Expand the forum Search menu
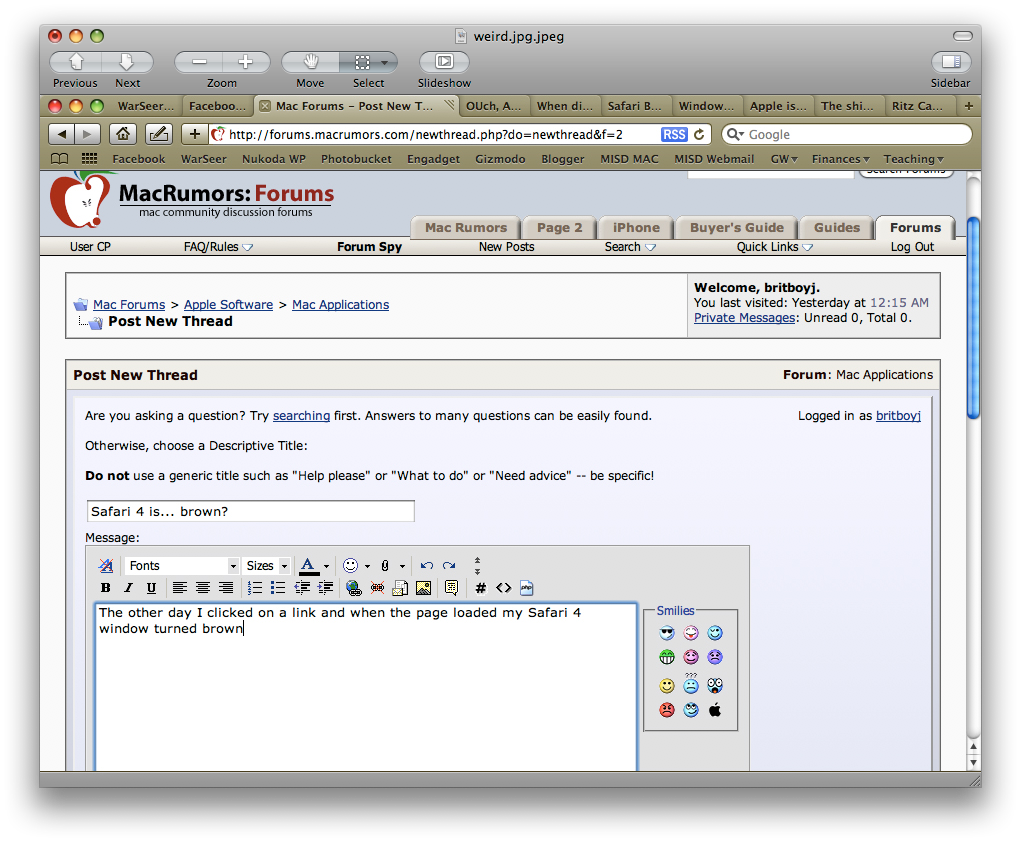 pyautogui.click(x=630, y=247)
